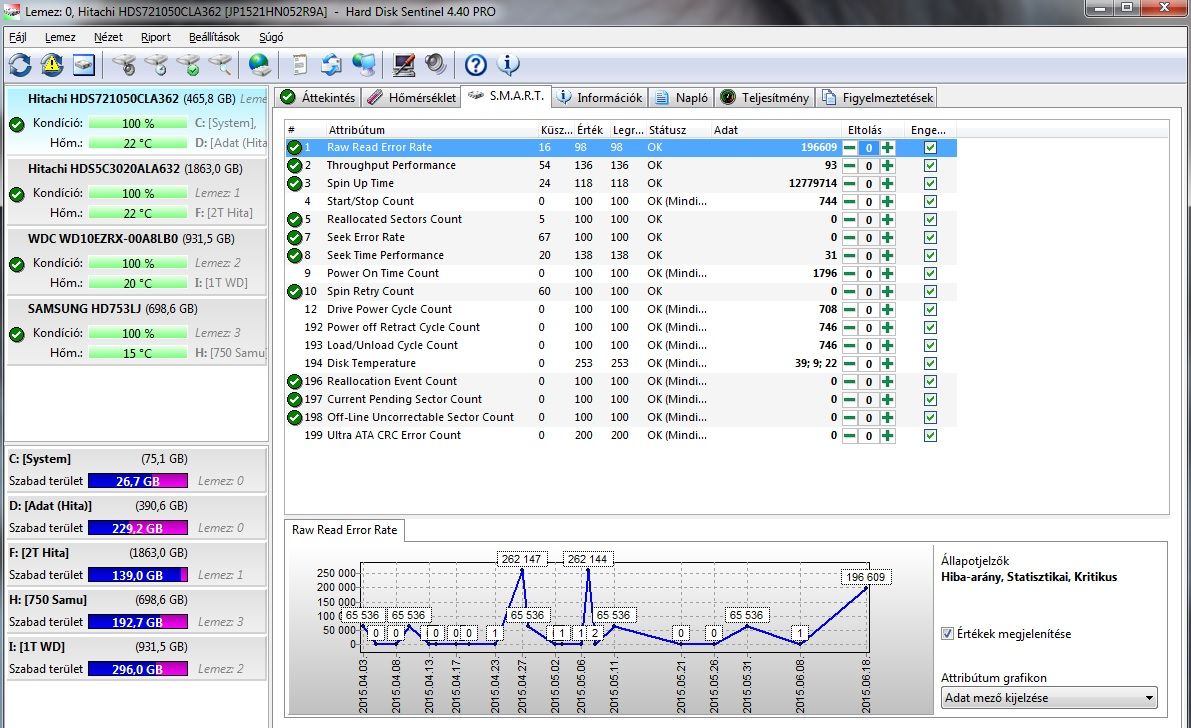Click green status check beside SAMSUNG HD753LJ Kondíció
Viewport: 1191px width, 728px height.
17,334
